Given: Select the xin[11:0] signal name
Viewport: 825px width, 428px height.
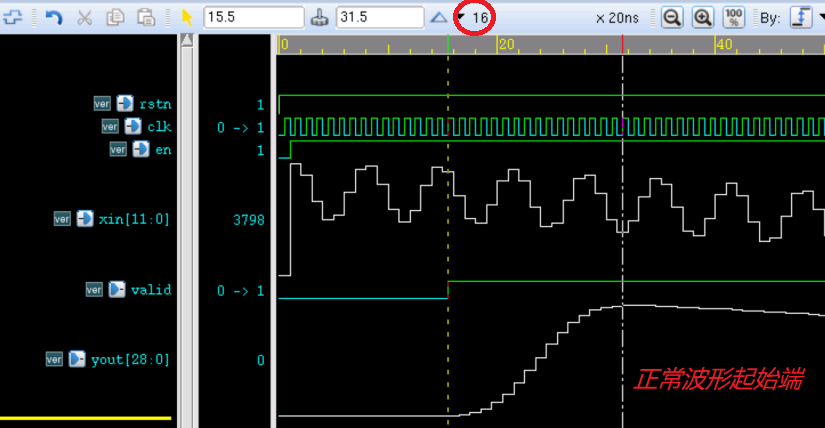Looking at the screenshot, I should (x=135, y=219).
